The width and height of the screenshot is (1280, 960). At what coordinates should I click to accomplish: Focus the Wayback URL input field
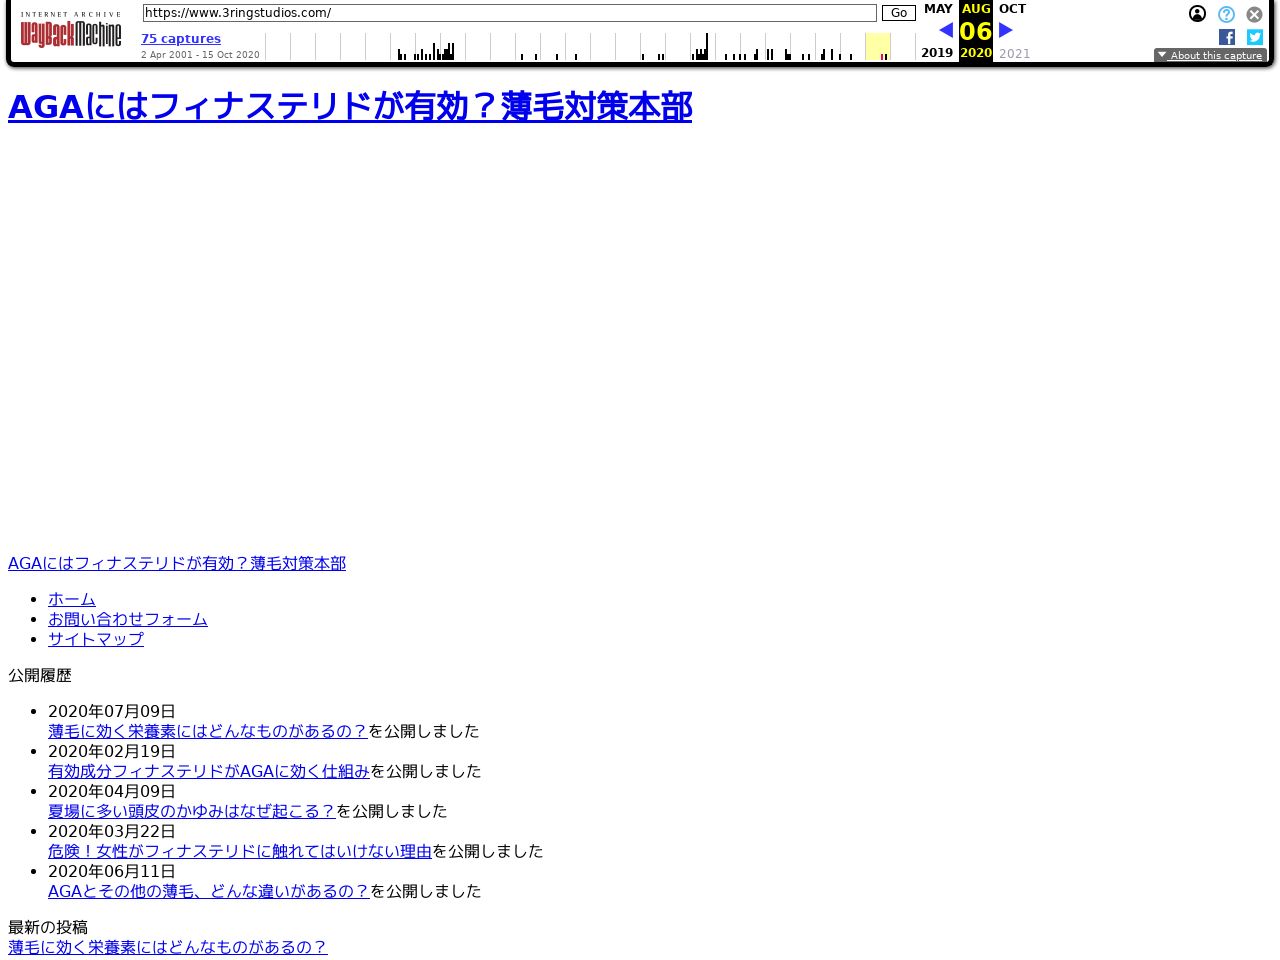coord(509,13)
